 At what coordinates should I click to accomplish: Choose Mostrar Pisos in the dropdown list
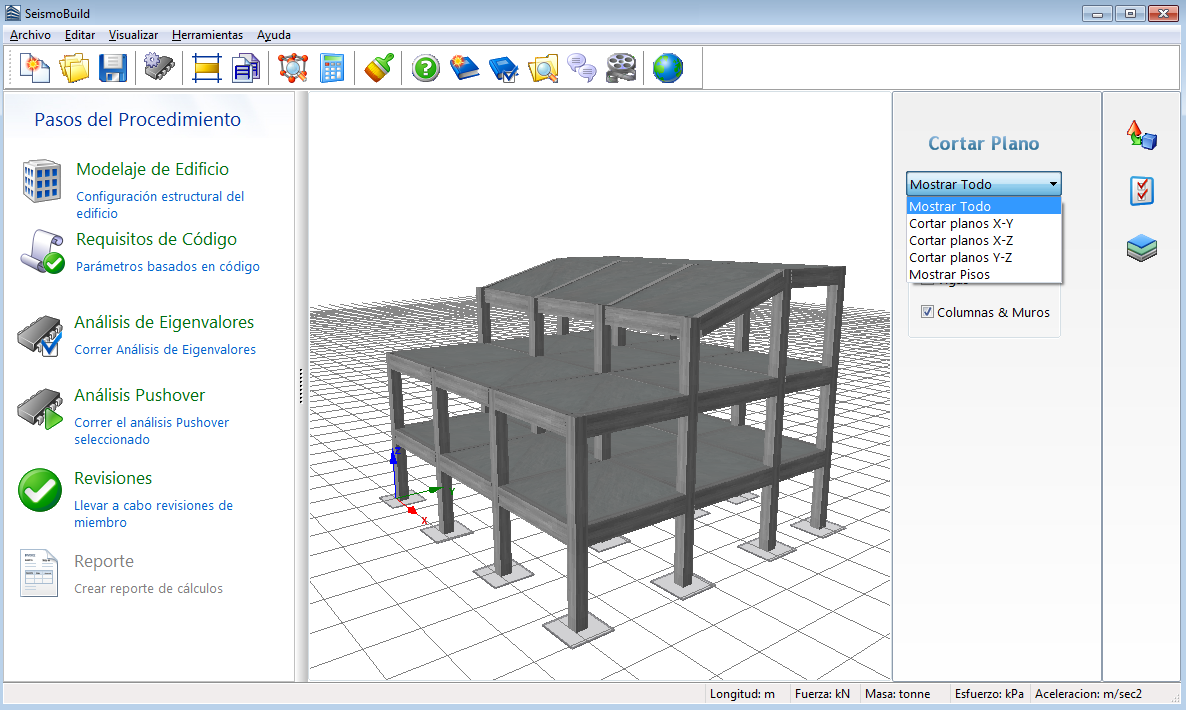point(949,274)
